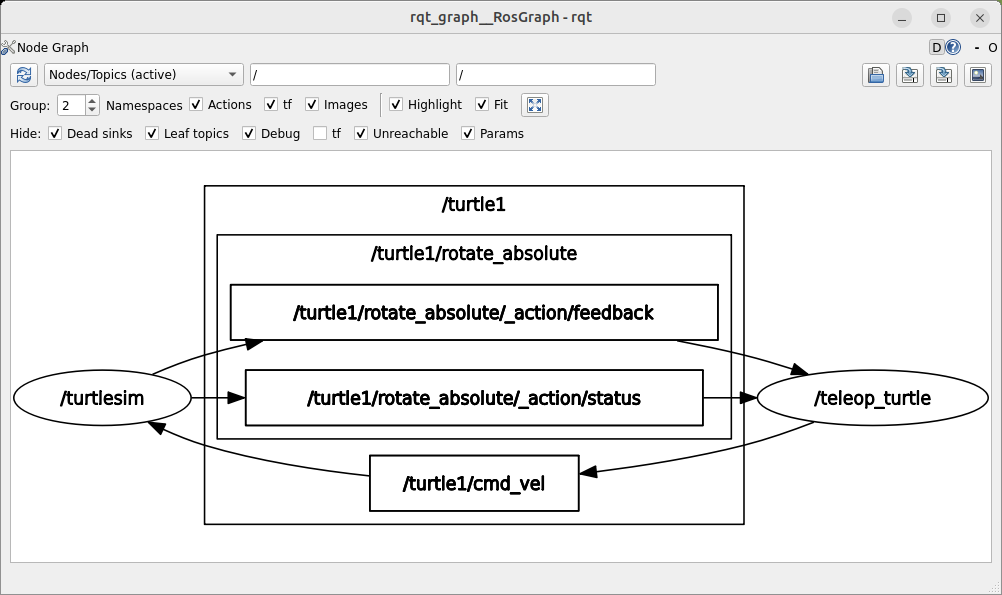1002x595 pixels.
Task: Close the rqt window
Action: click(x=980, y=18)
